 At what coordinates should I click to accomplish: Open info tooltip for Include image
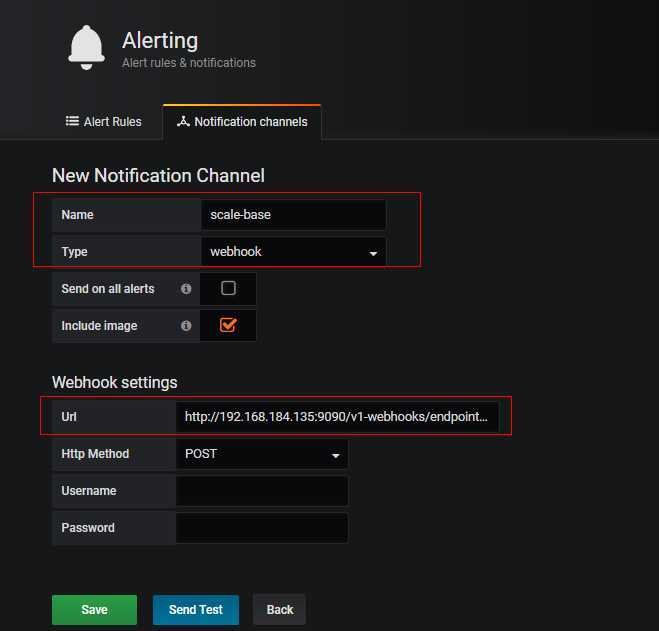click(186, 326)
